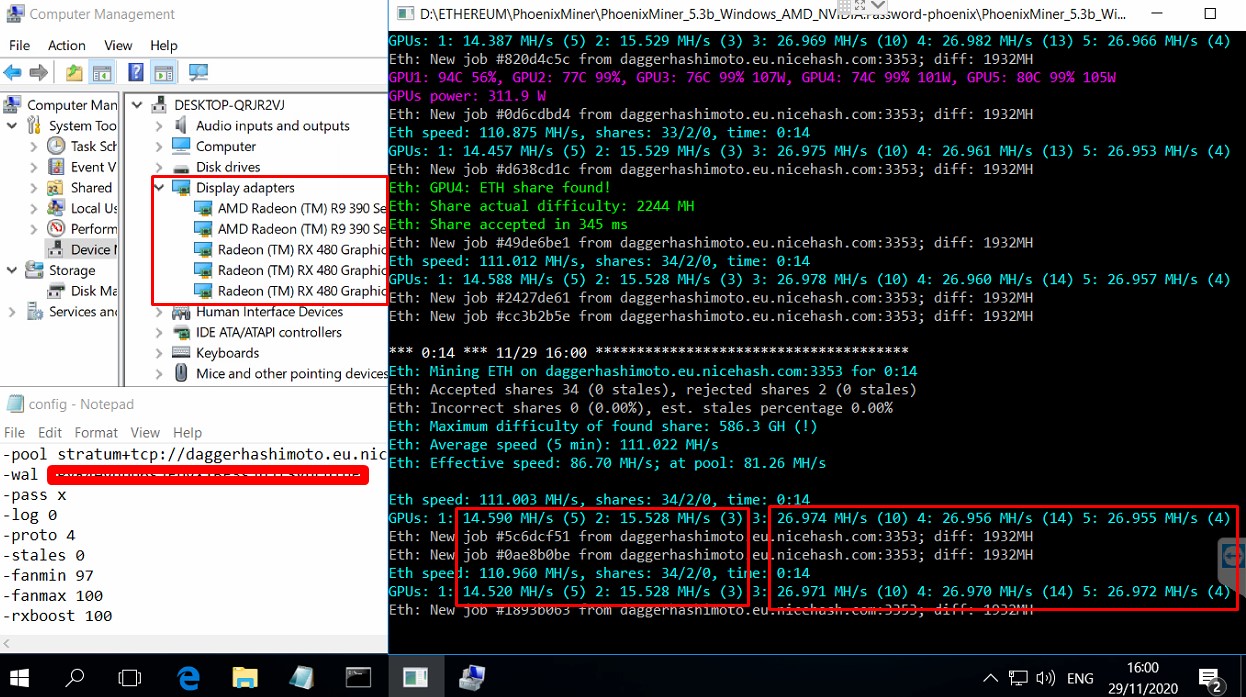Select the Task Scheduler clock icon

coord(56,146)
